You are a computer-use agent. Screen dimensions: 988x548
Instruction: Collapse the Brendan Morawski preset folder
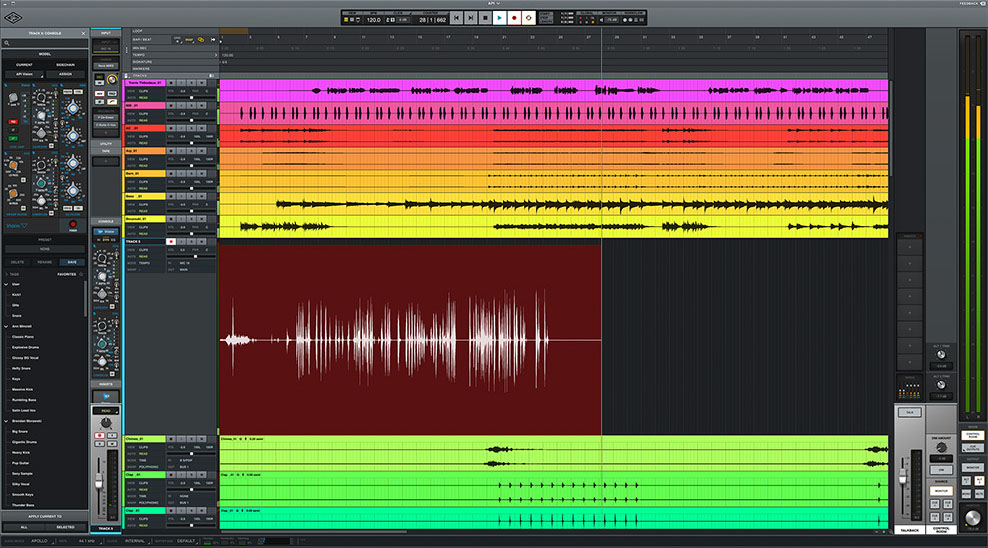6,421
